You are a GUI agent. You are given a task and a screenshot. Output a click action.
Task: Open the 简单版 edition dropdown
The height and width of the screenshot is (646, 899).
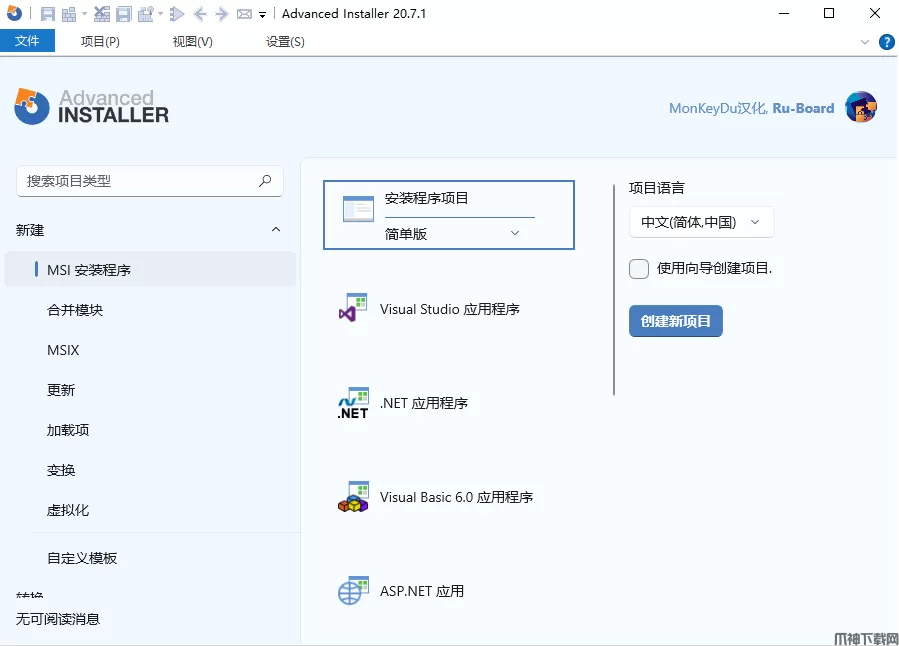(x=453, y=234)
